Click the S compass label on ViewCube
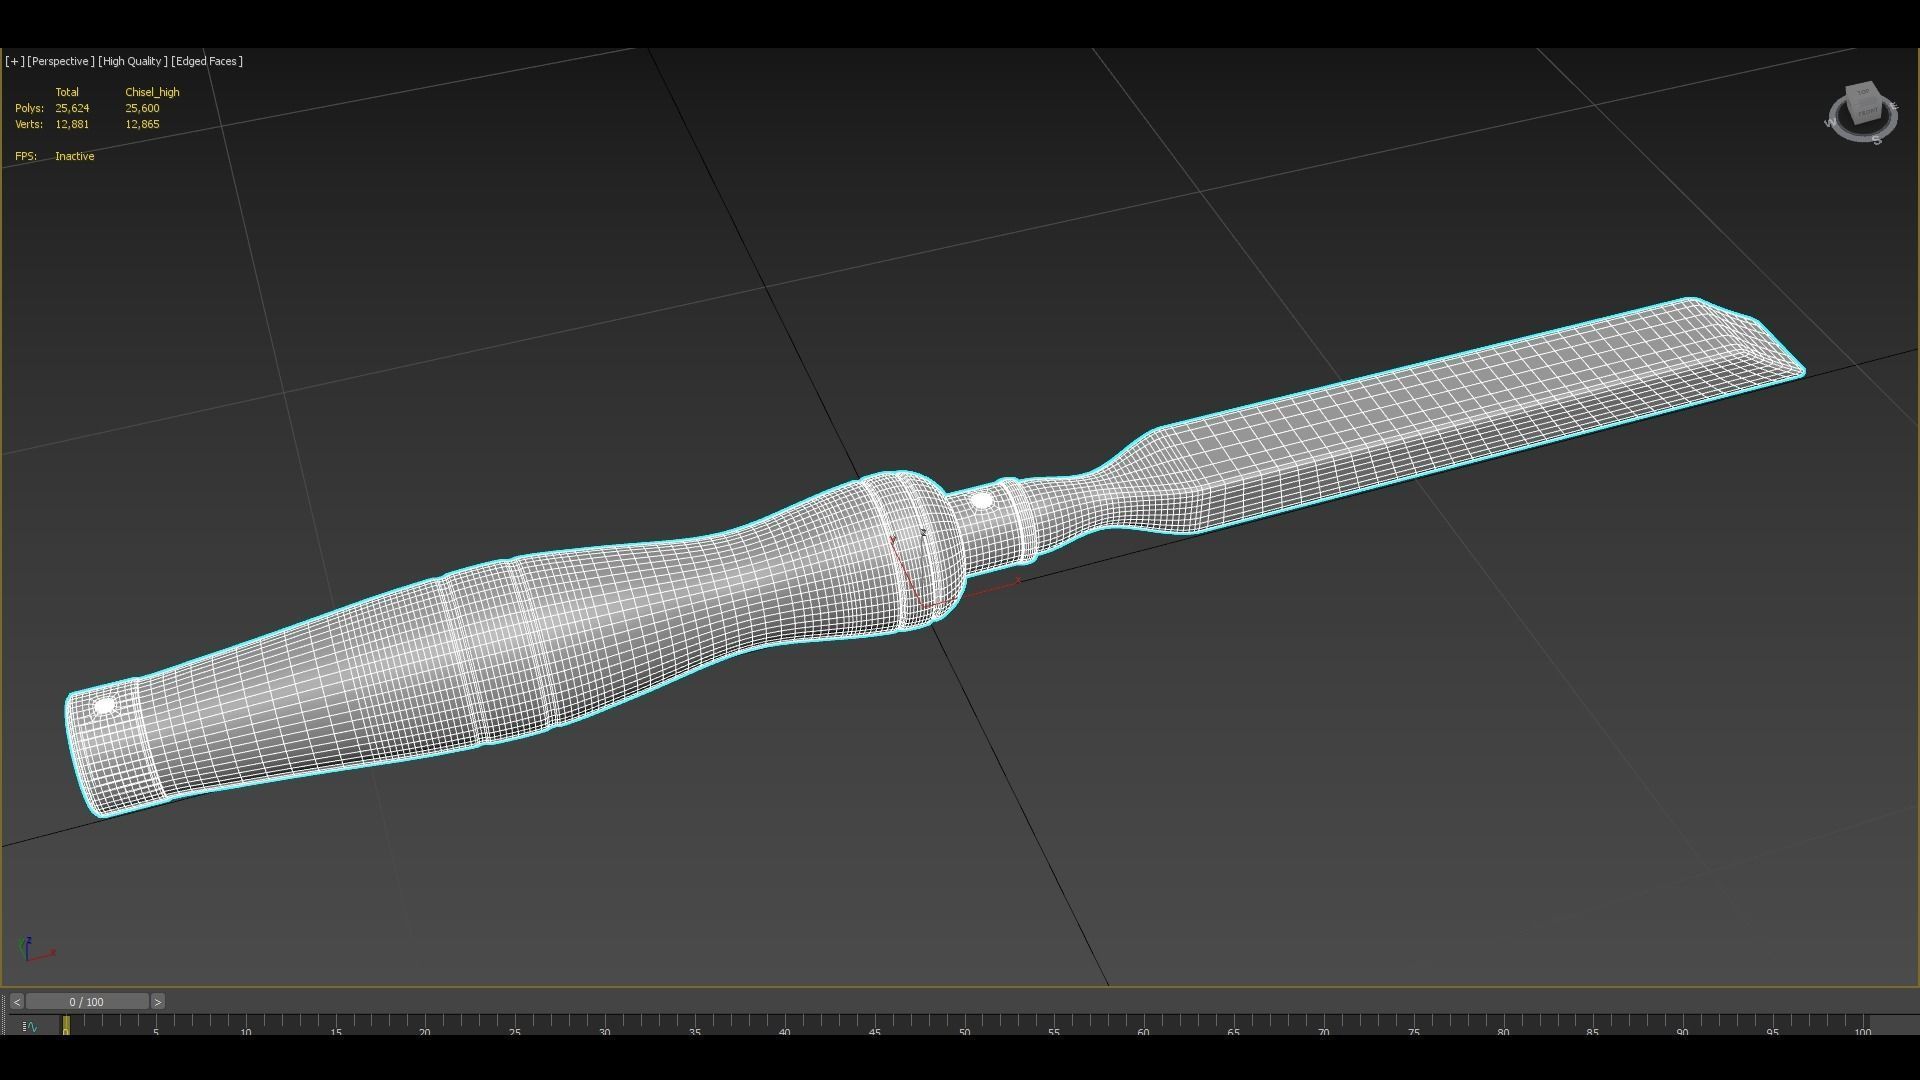 (x=1877, y=140)
